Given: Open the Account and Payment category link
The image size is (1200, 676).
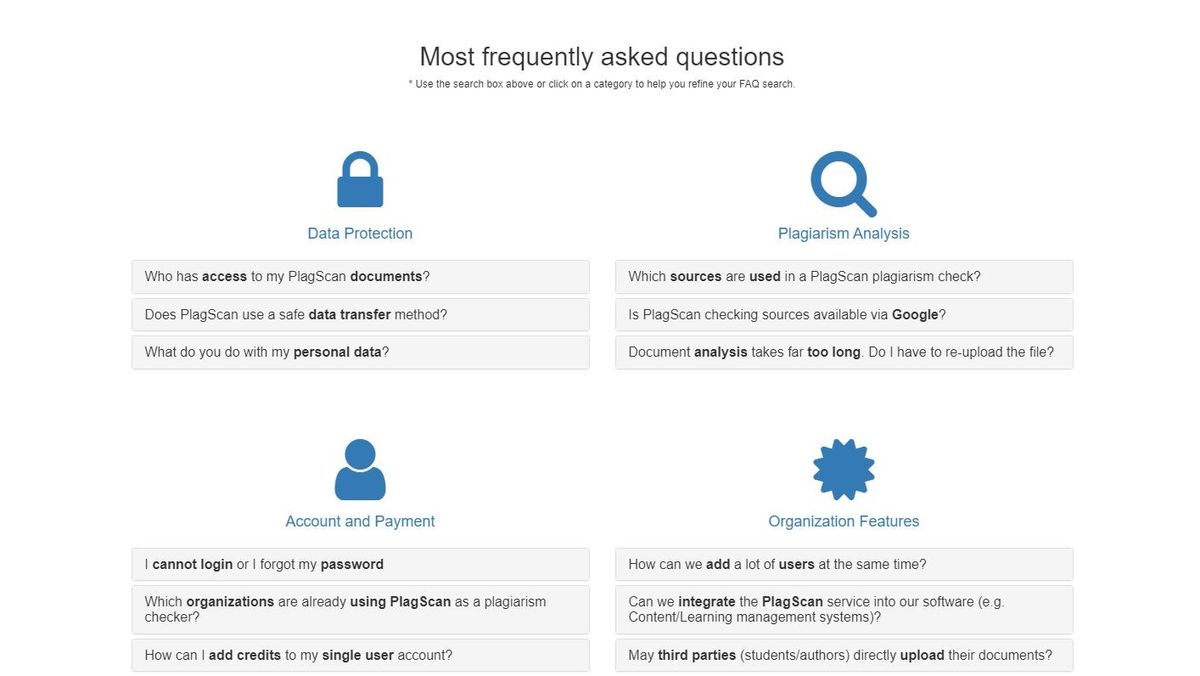Looking at the screenshot, I should pos(360,520).
